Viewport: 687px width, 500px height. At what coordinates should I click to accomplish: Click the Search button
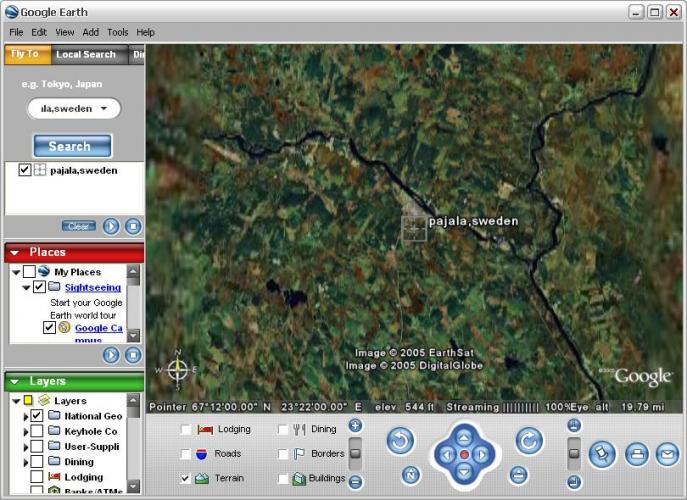click(70, 146)
